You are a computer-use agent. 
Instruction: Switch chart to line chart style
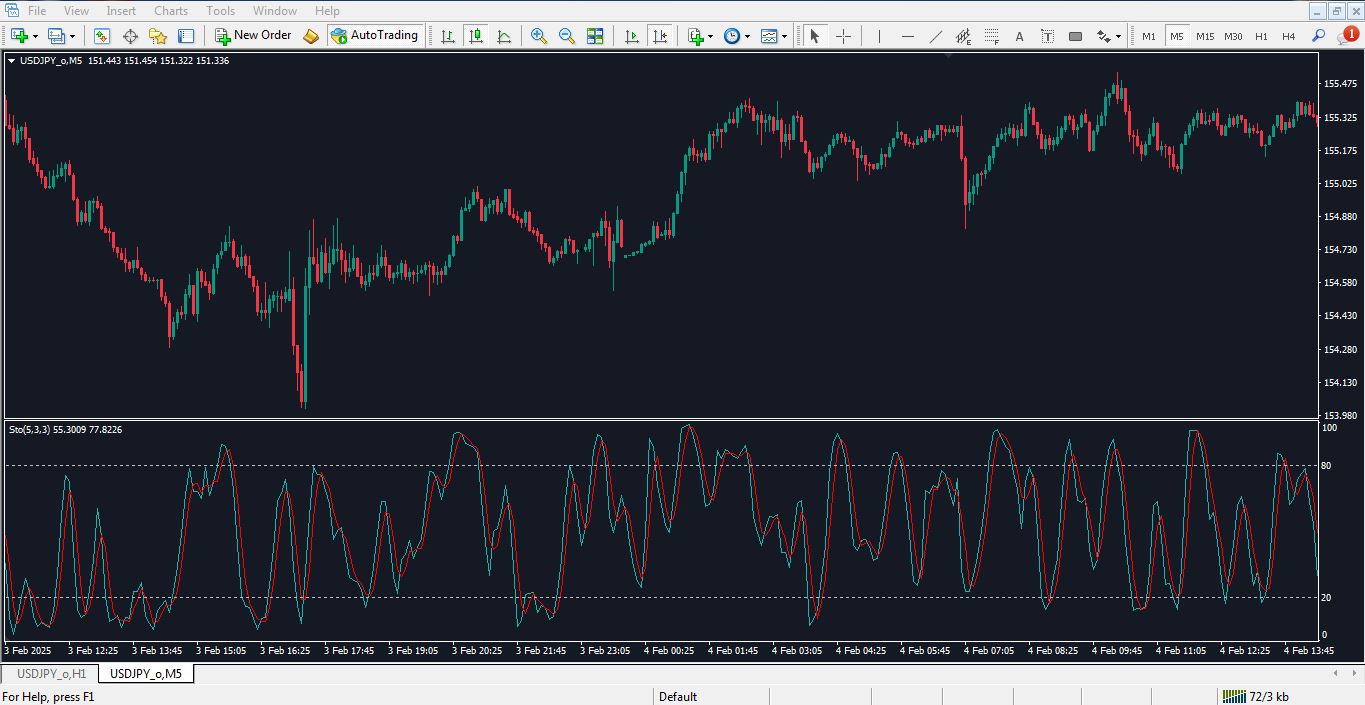tap(504, 36)
